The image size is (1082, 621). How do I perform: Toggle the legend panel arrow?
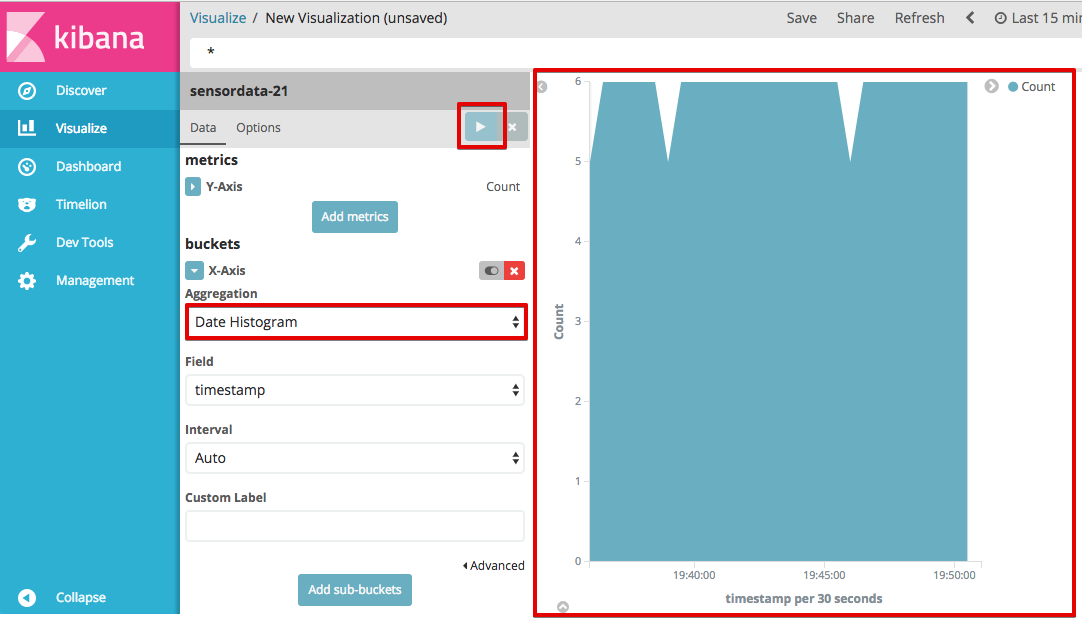coord(992,86)
